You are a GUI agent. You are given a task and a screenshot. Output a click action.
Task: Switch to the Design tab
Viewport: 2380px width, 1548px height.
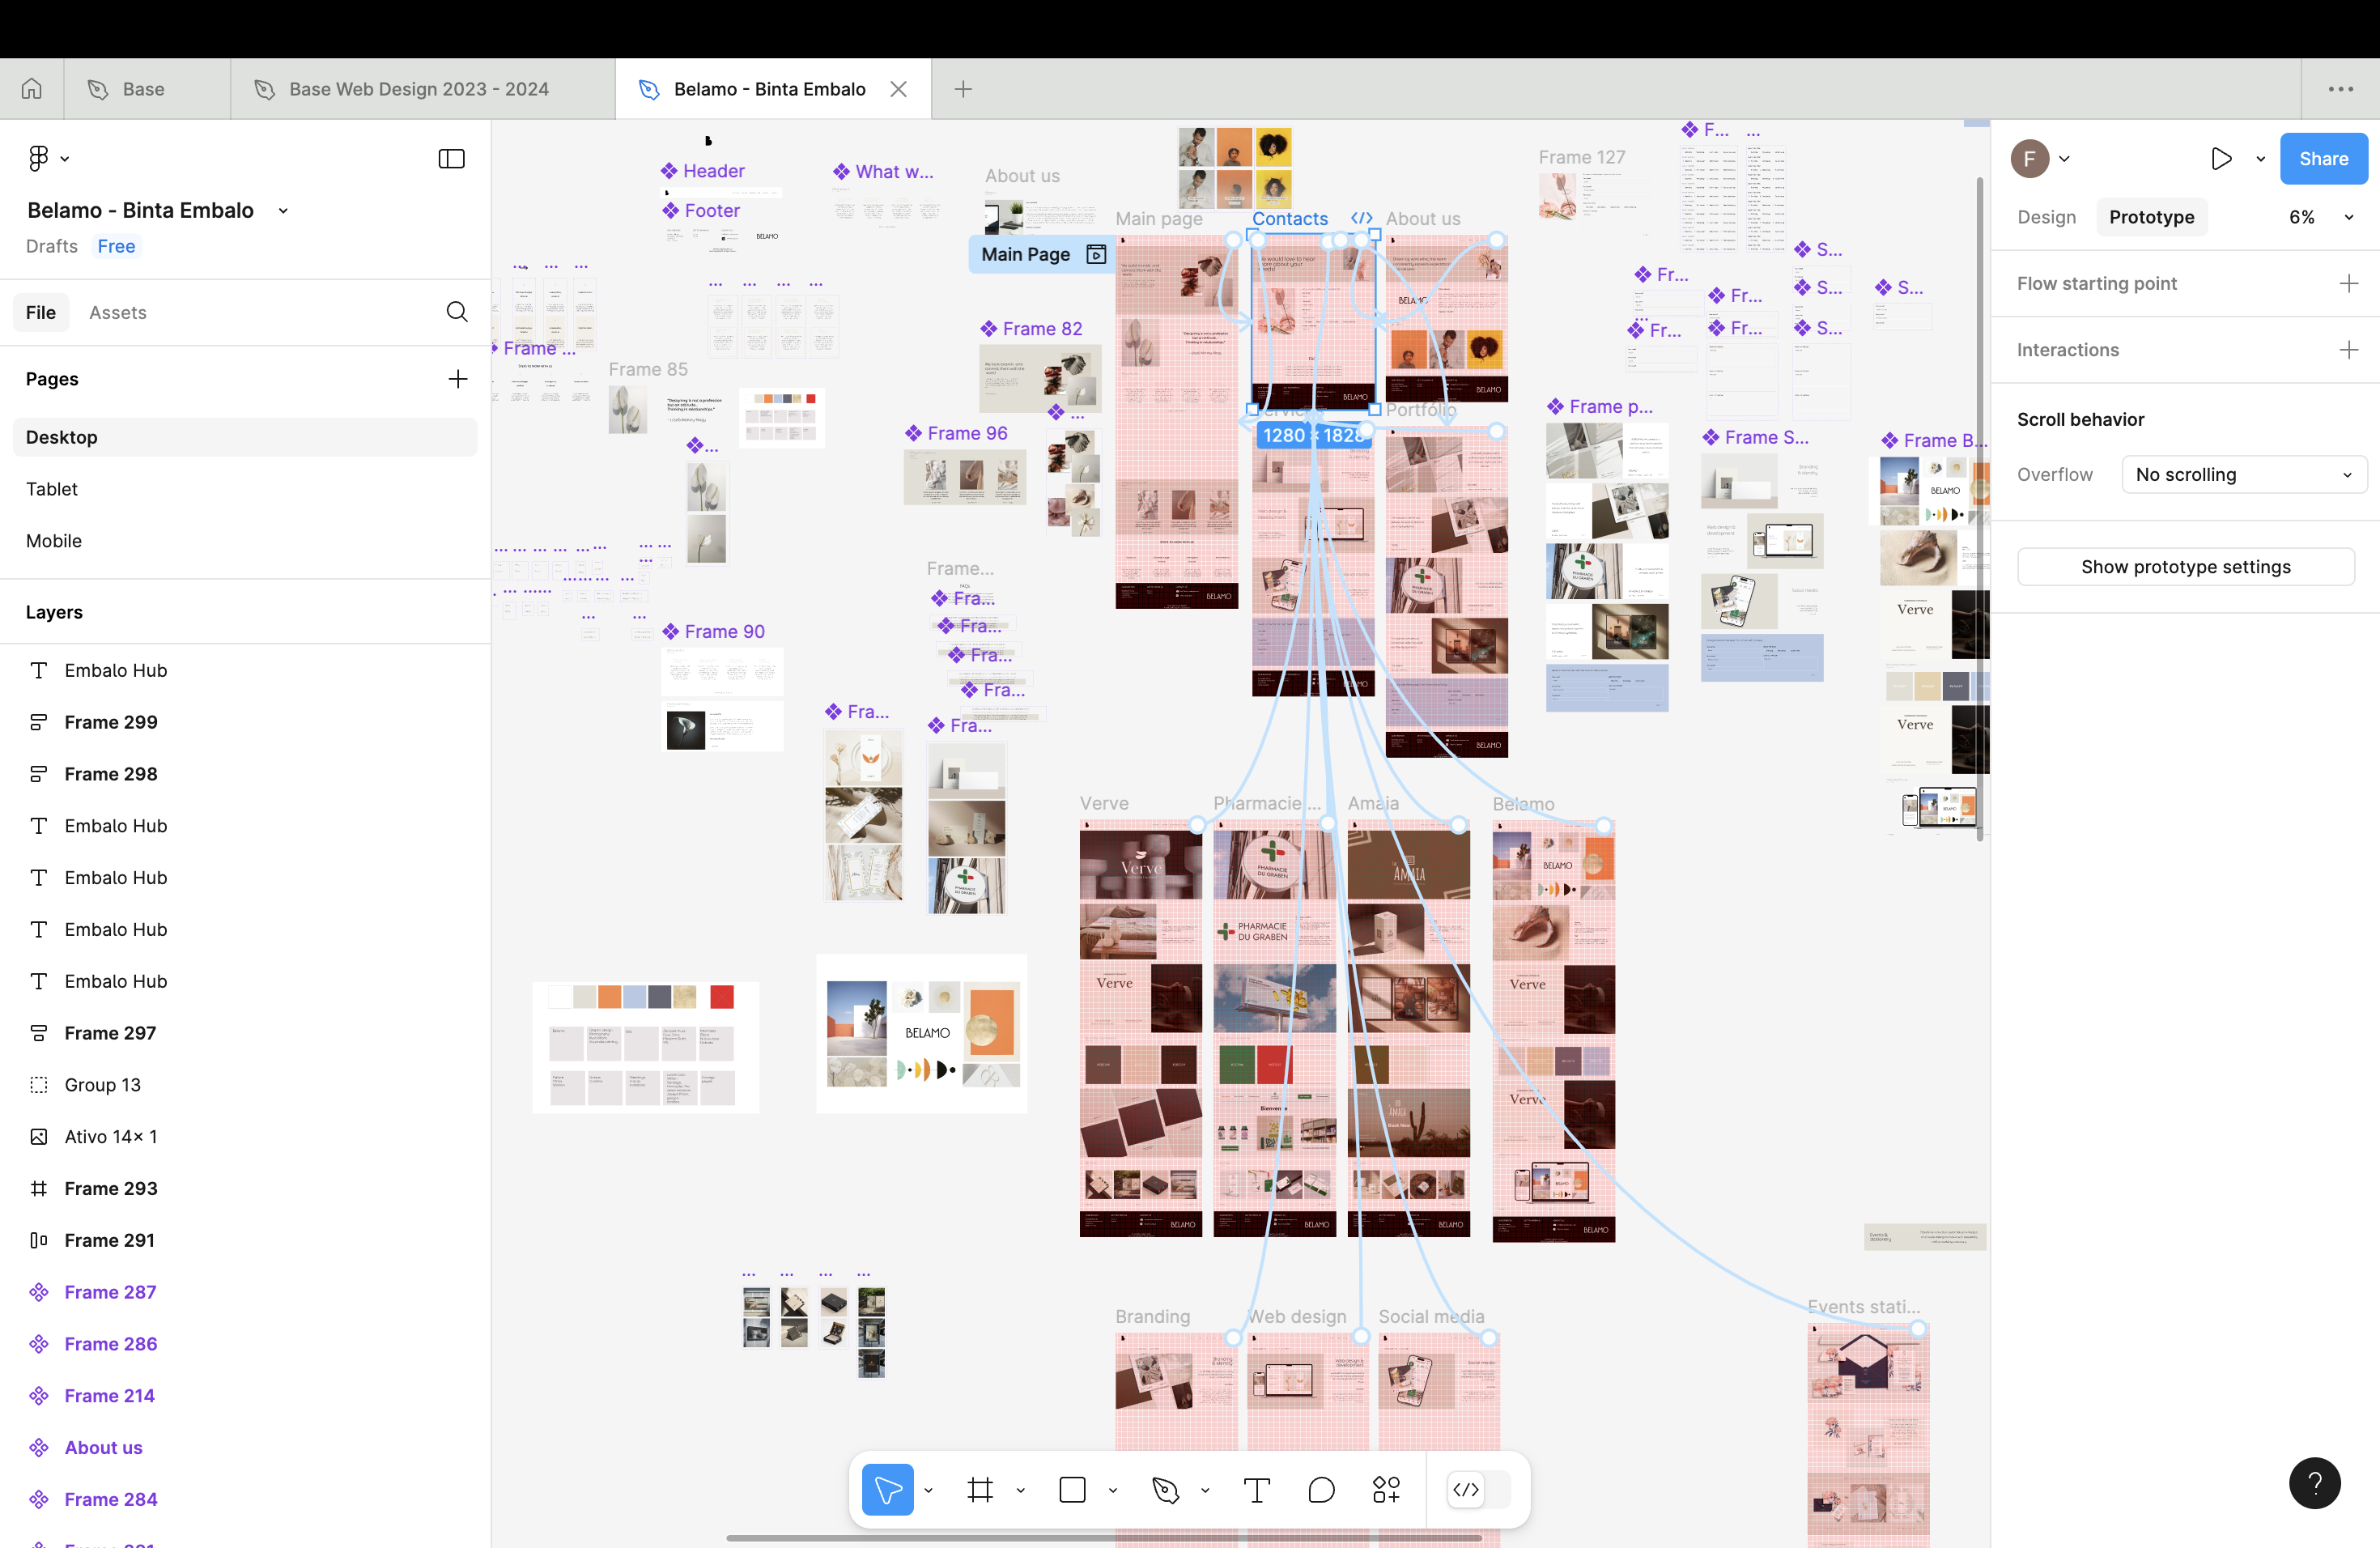point(2046,217)
